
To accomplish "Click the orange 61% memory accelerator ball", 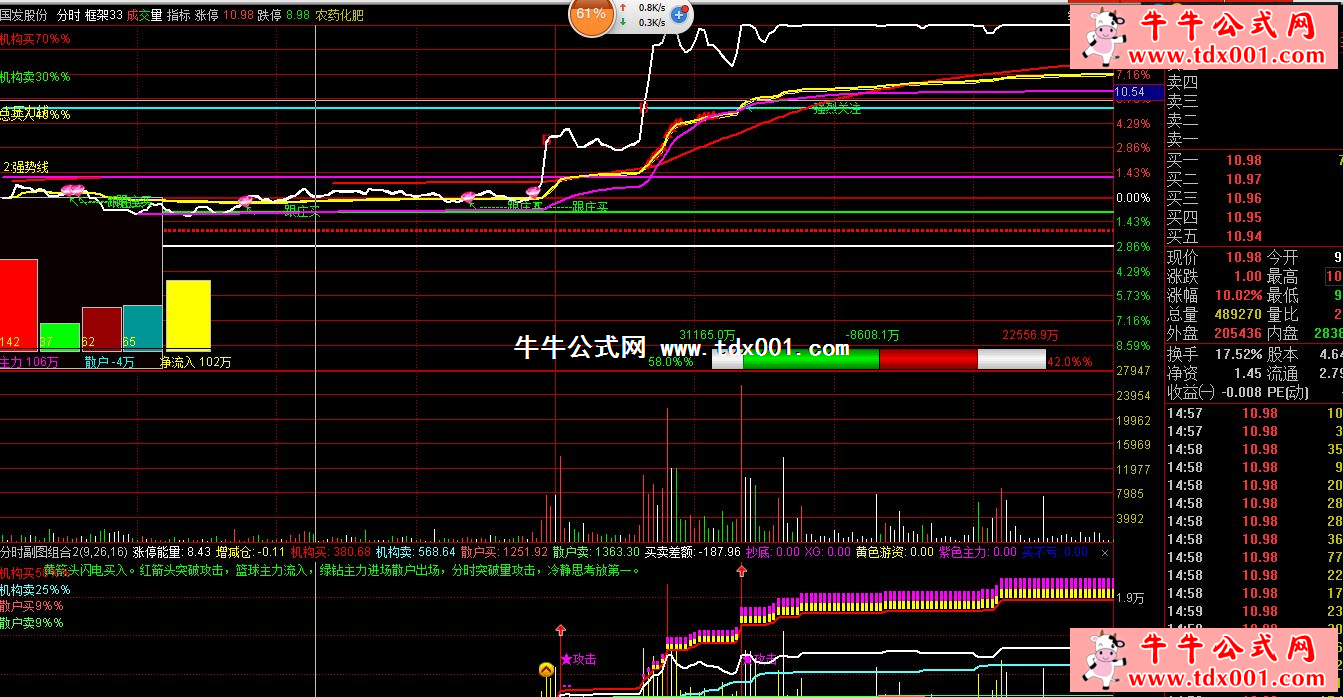I will 591,14.
